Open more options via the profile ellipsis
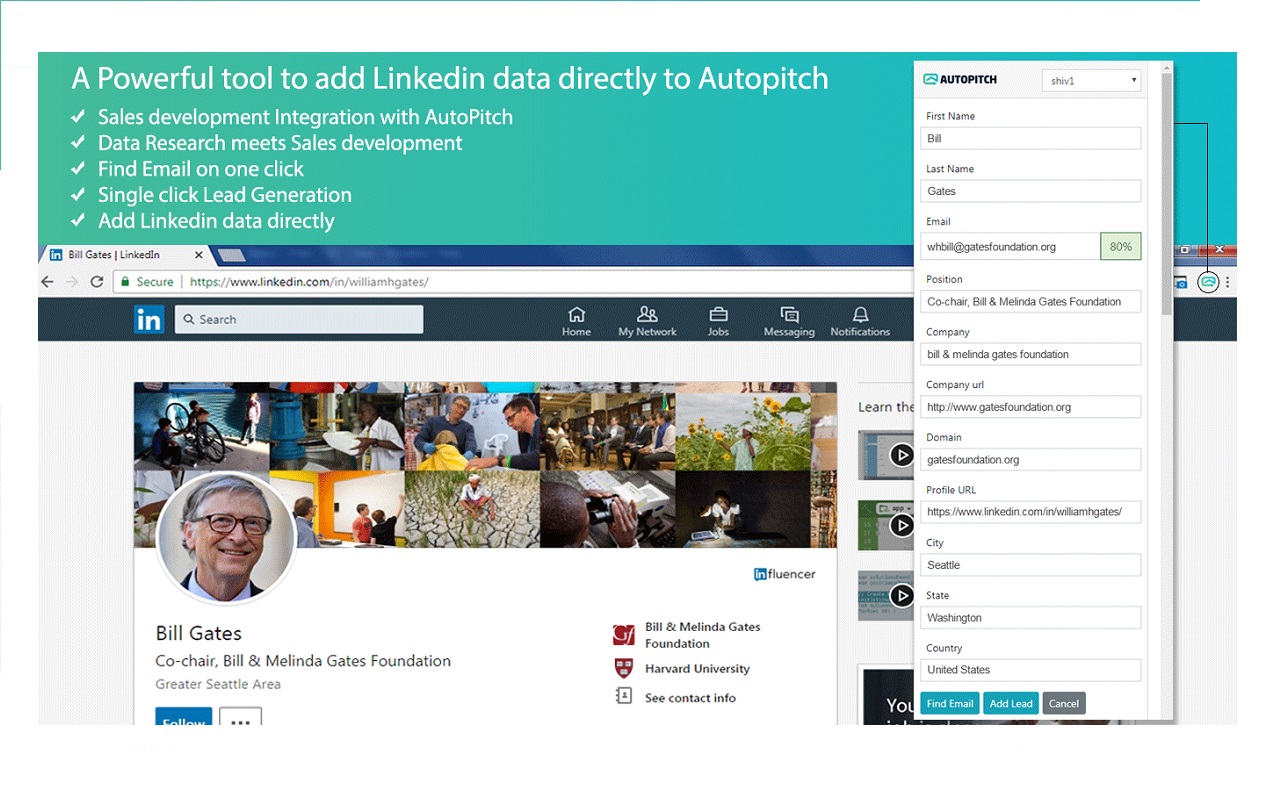 tap(240, 716)
